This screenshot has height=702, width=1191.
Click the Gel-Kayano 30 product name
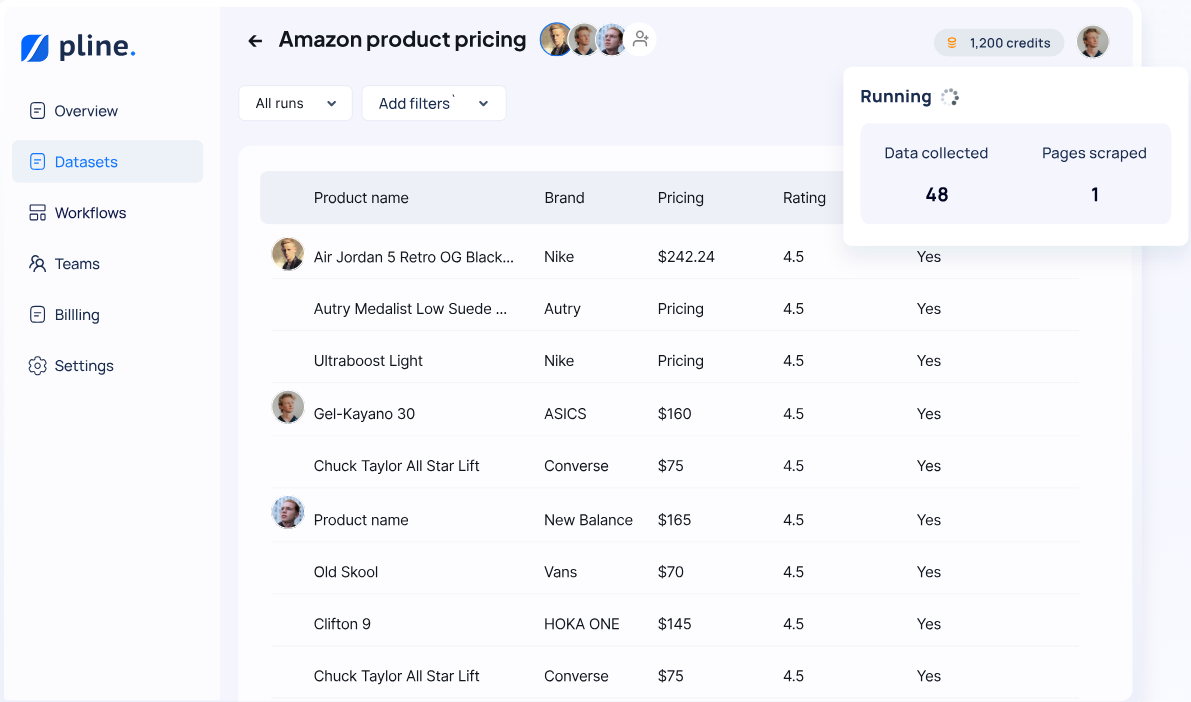pos(364,414)
